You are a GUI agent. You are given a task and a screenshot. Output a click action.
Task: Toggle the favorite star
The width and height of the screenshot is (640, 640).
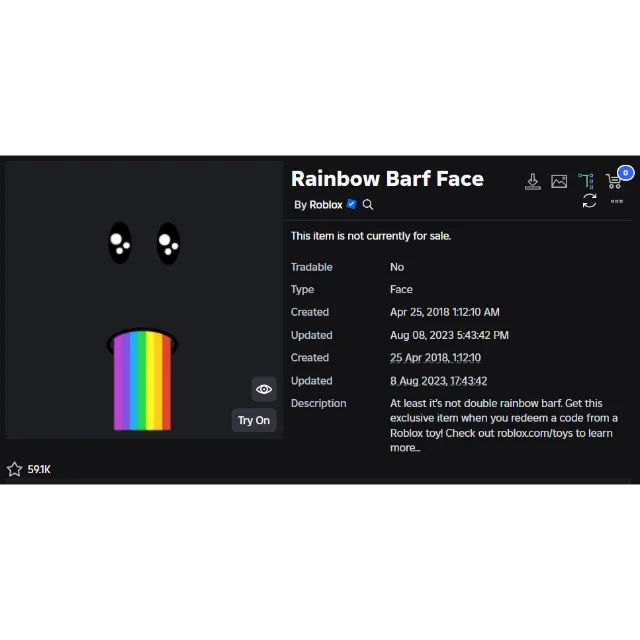[x=15, y=469]
